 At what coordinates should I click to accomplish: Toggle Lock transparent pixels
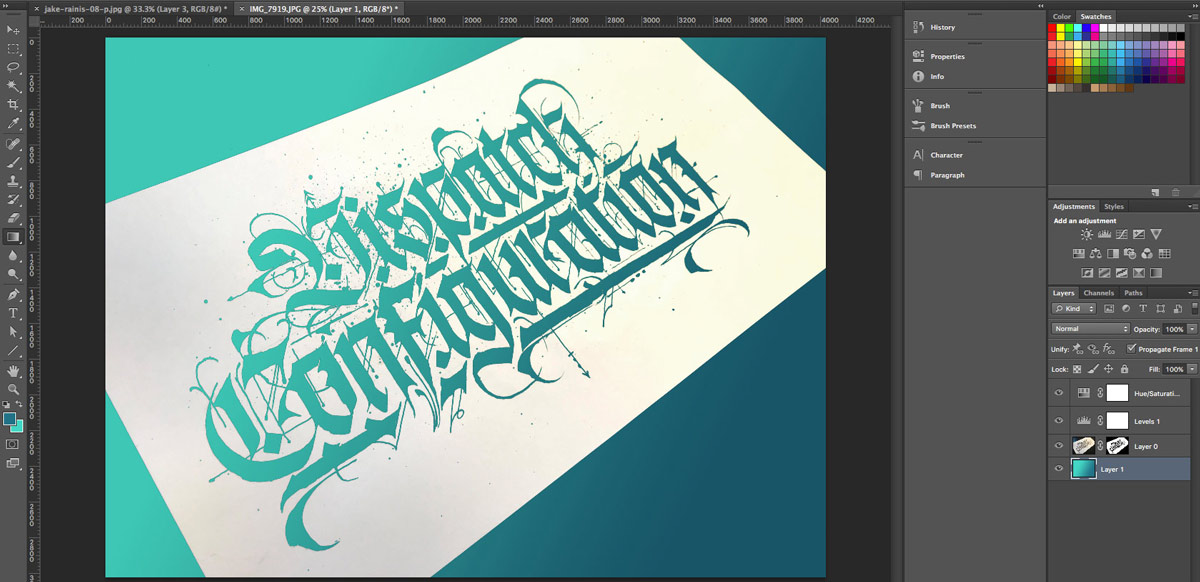click(1077, 369)
